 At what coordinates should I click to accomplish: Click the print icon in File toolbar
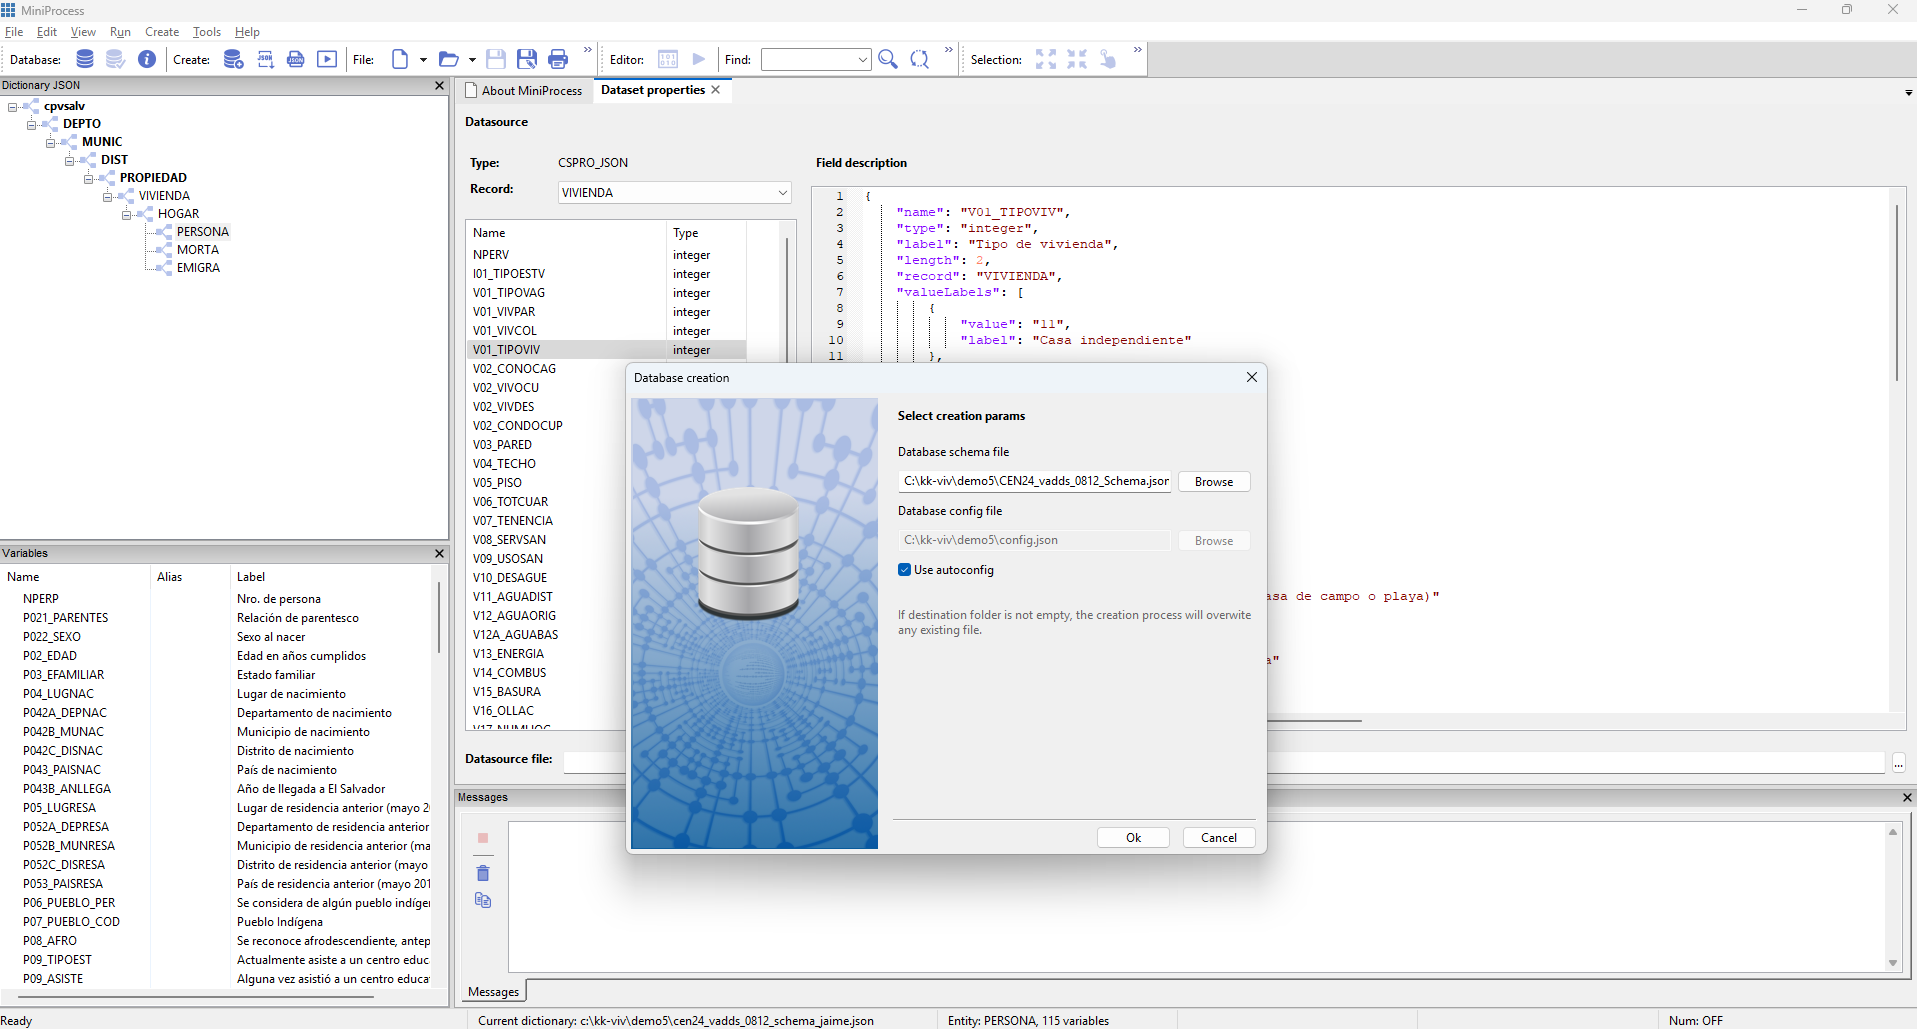coord(558,59)
